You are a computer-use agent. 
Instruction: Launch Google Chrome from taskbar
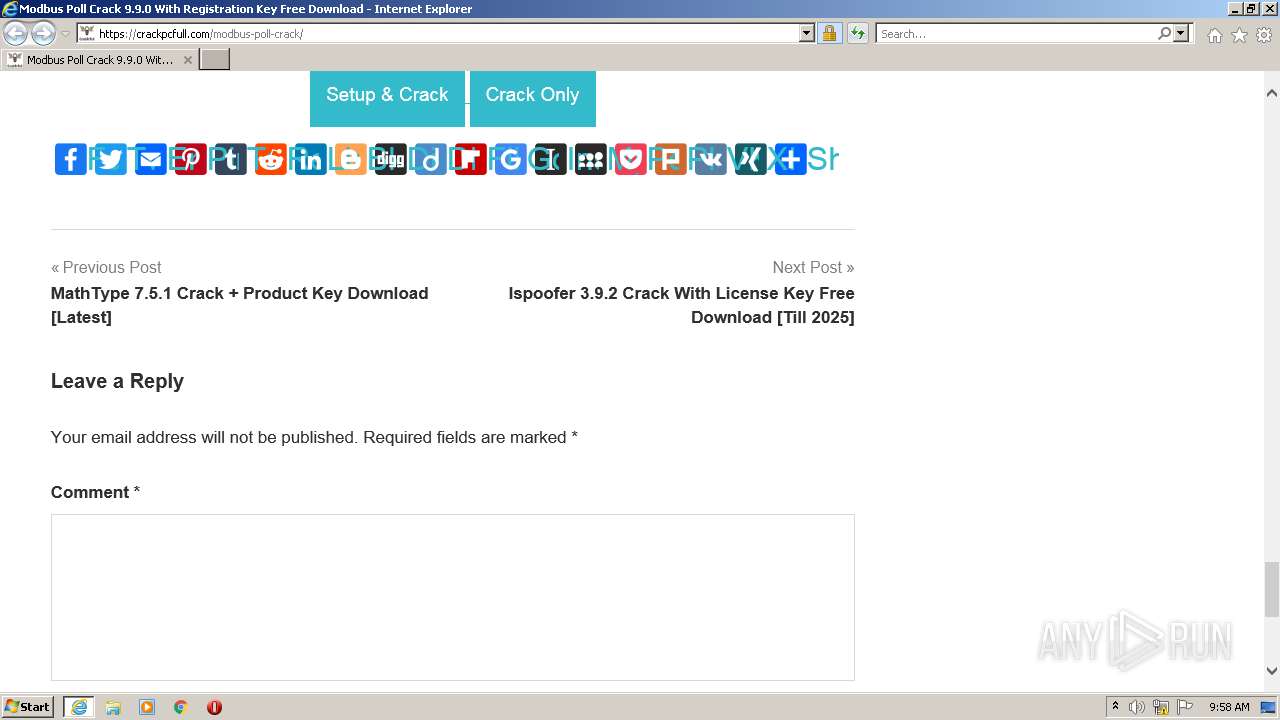pyautogui.click(x=181, y=707)
